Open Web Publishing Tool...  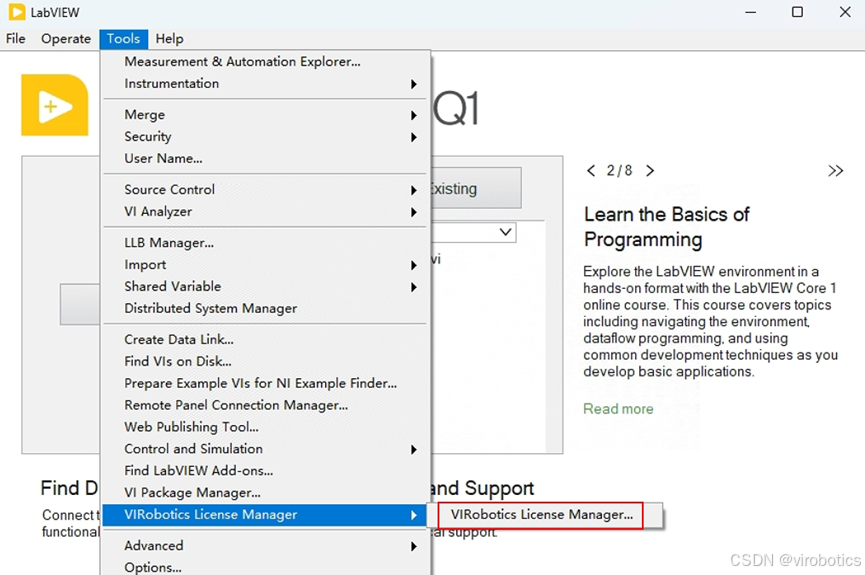[x=265, y=427]
